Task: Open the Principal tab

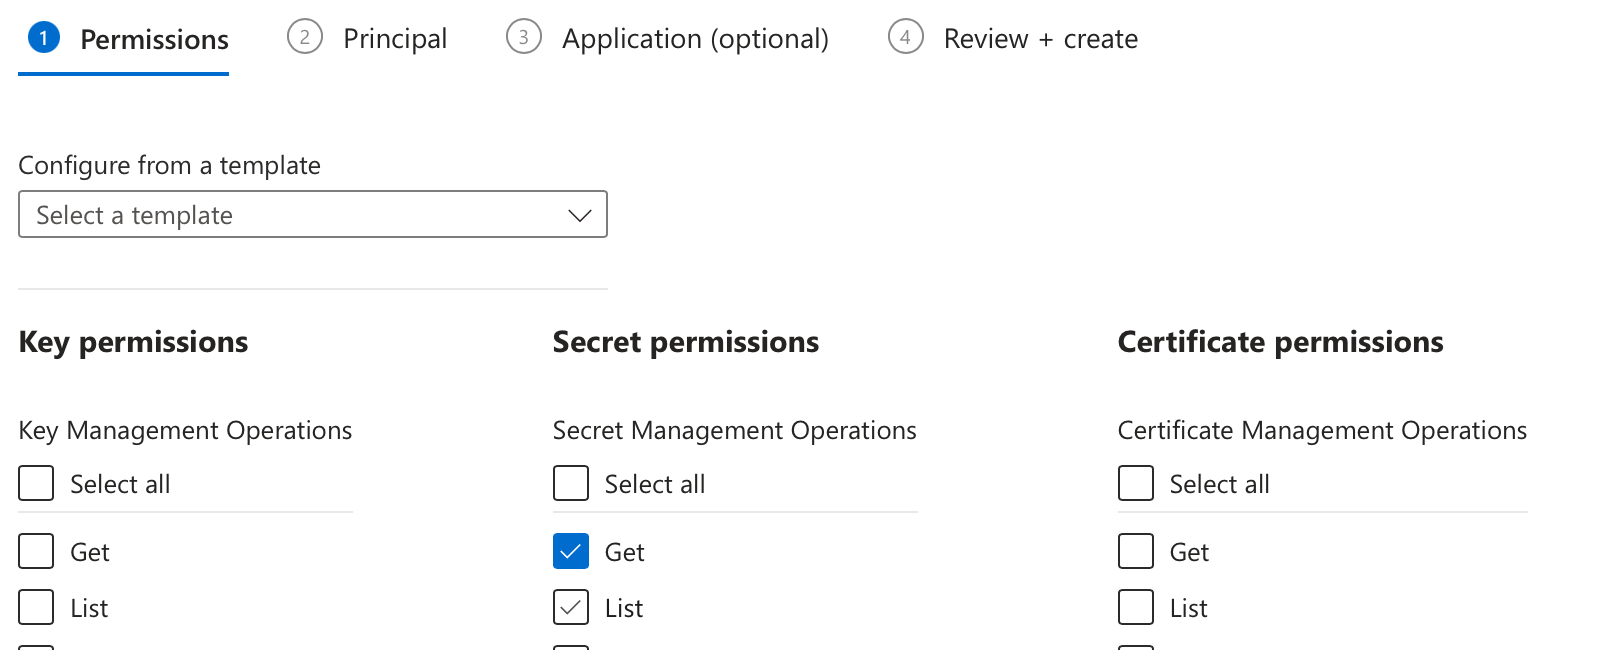Action: 395,39
